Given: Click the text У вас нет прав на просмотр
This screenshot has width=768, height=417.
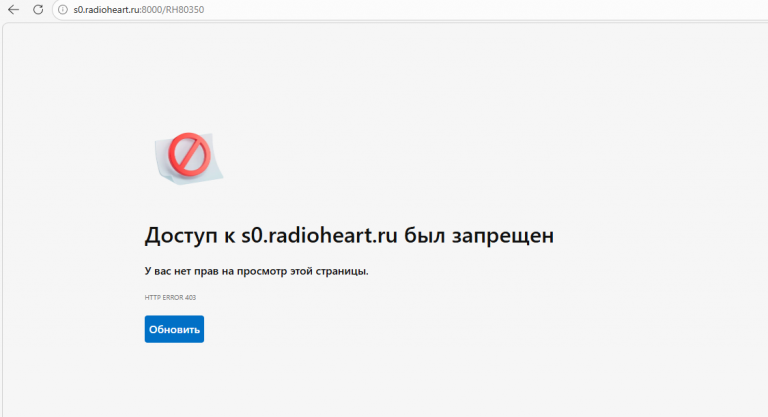Looking at the screenshot, I should coord(216,271).
